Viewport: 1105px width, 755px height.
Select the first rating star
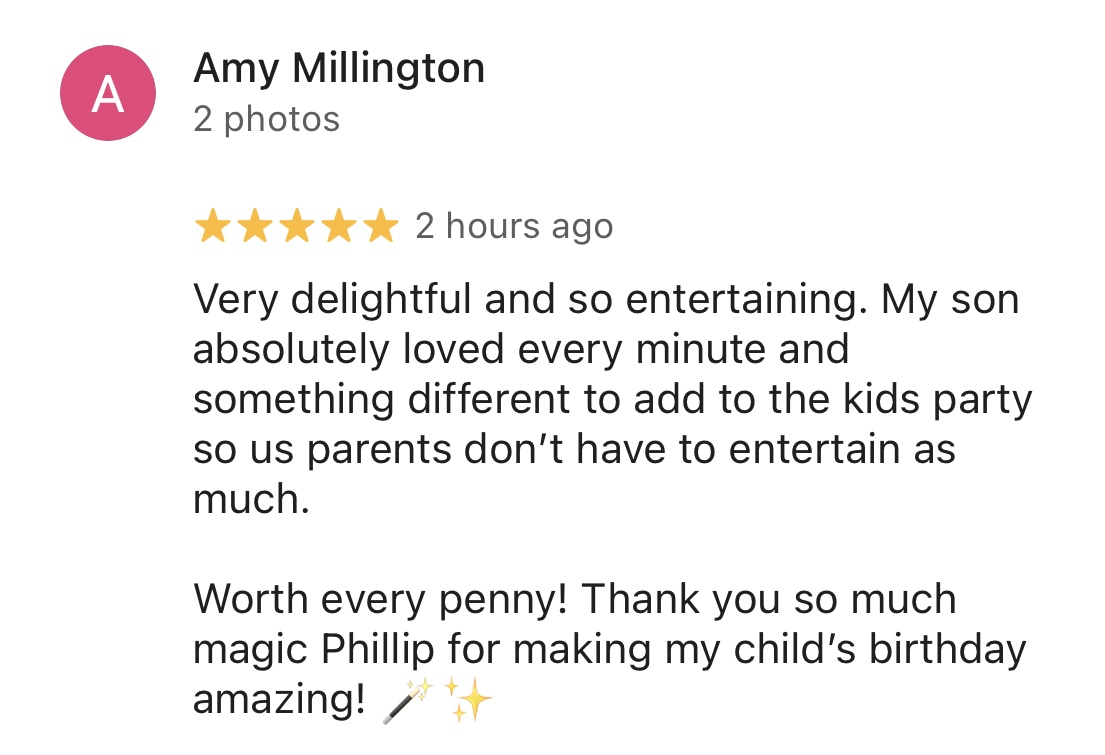pos(212,227)
